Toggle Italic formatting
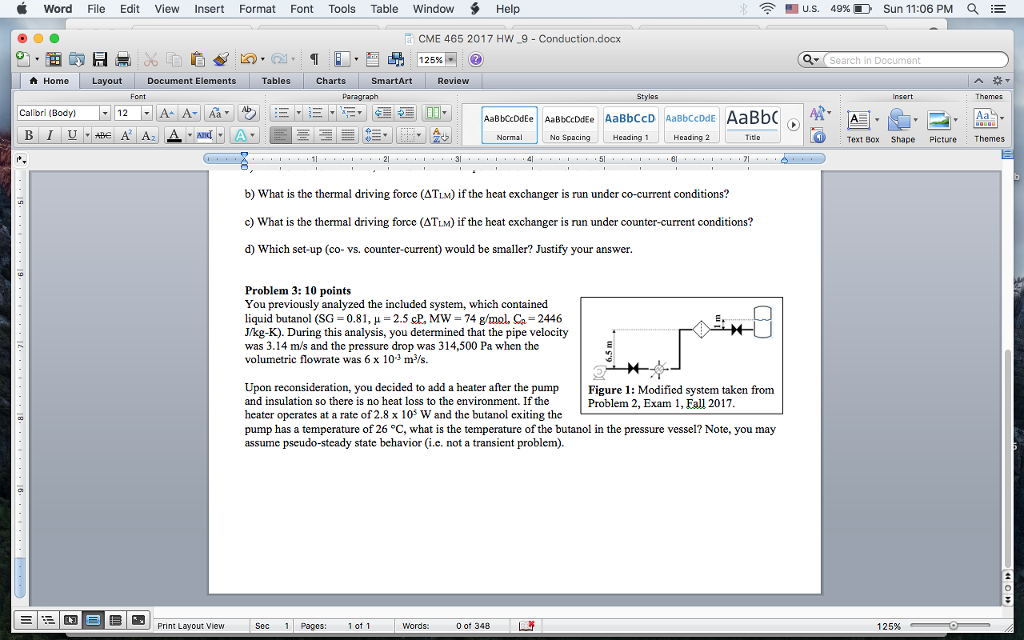 pyautogui.click(x=48, y=136)
